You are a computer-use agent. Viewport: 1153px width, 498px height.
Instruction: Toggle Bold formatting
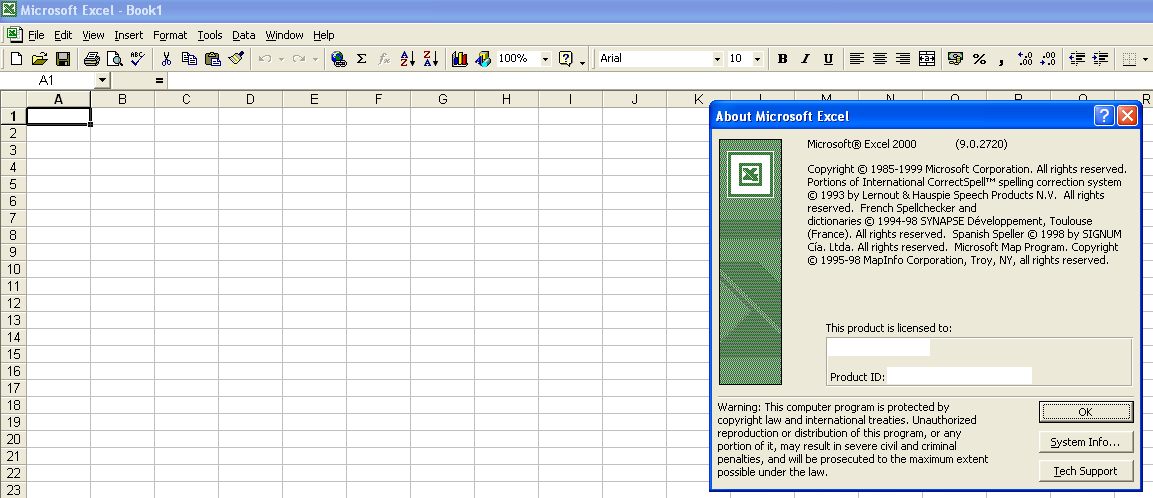[x=782, y=59]
